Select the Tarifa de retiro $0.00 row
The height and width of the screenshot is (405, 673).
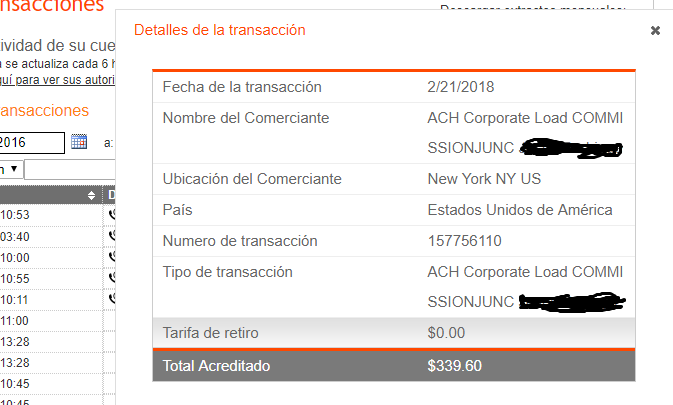(x=394, y=333)
